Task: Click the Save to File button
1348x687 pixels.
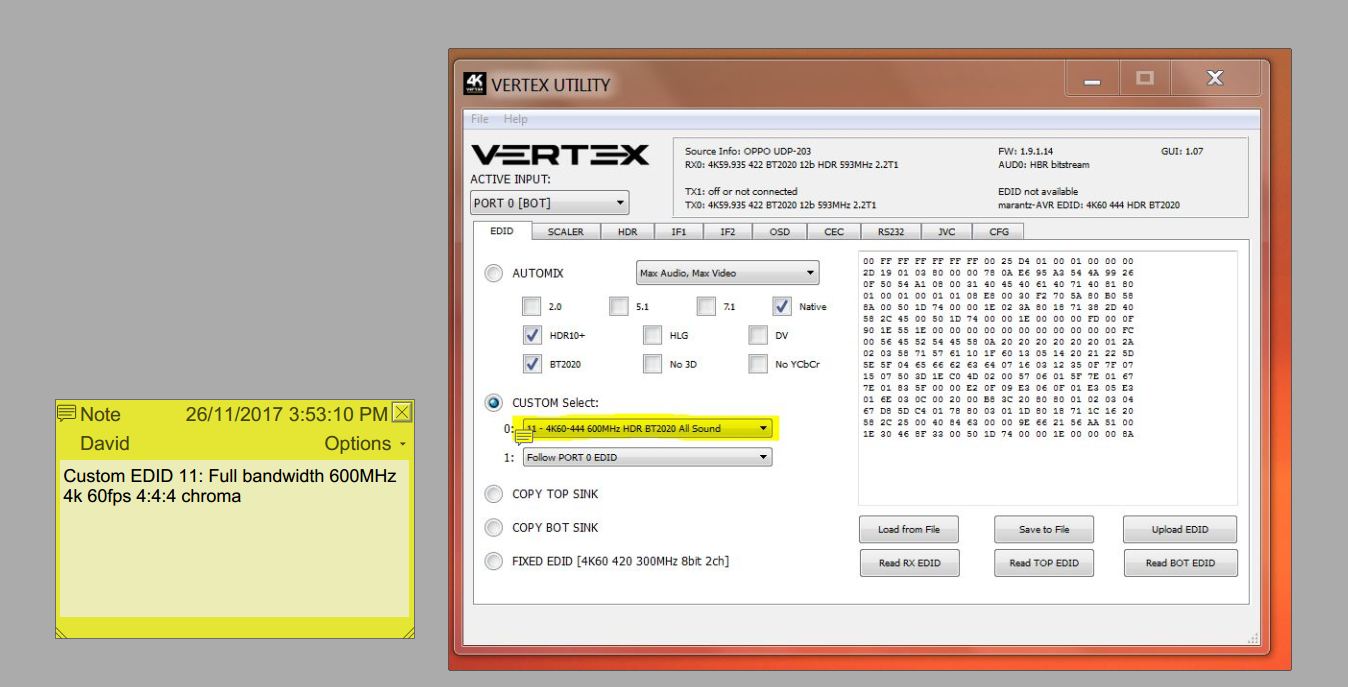Action: click(1042, 529)
